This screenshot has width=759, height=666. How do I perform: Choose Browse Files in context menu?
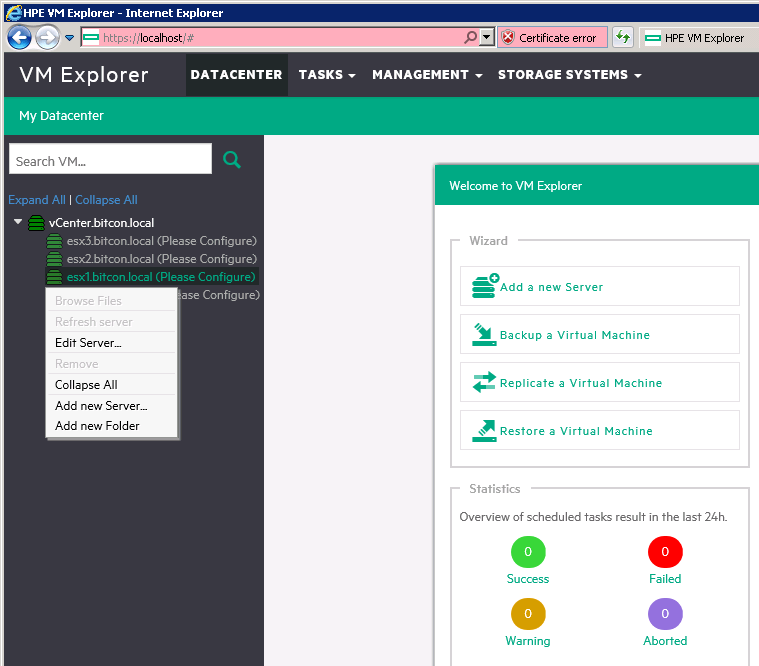click(111, 301)
